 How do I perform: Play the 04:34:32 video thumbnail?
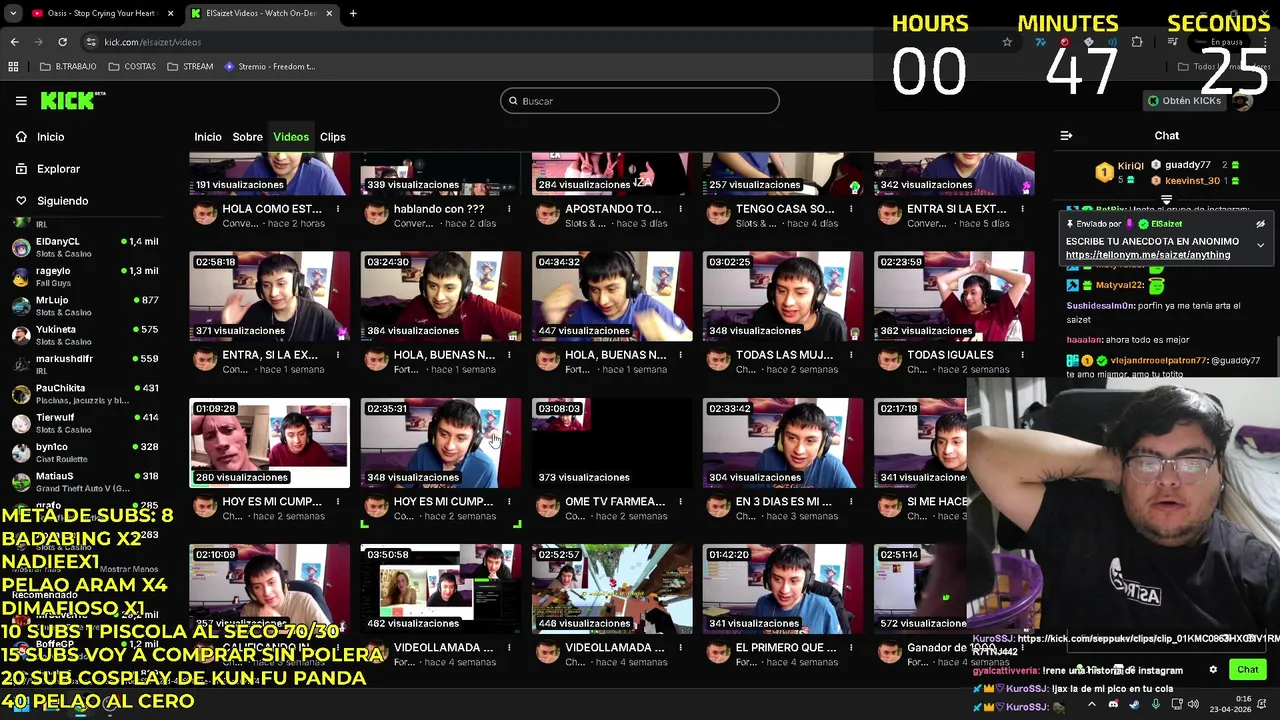(x=612, y=296)
